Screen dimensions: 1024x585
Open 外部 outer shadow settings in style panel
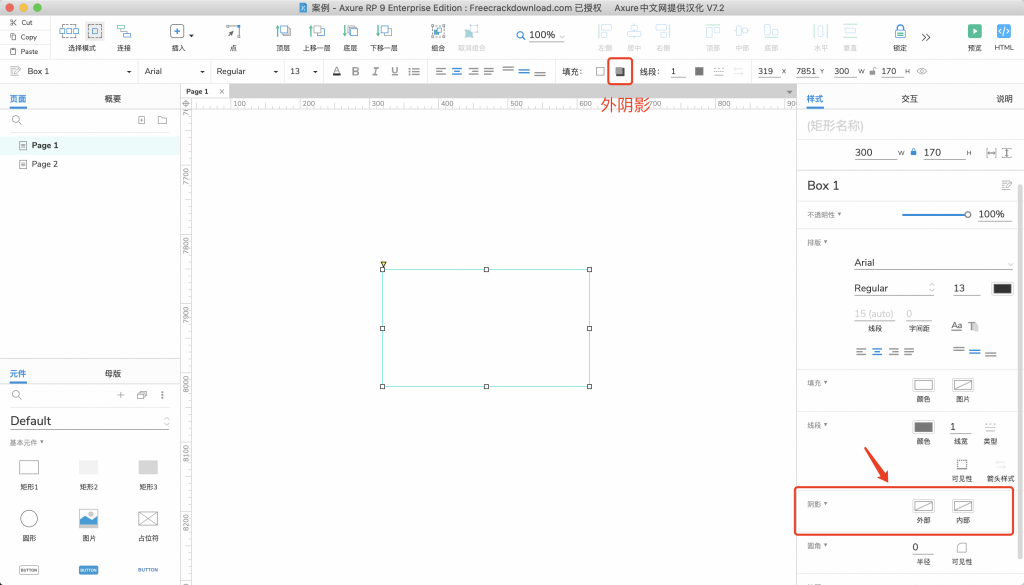pos(924,507)
